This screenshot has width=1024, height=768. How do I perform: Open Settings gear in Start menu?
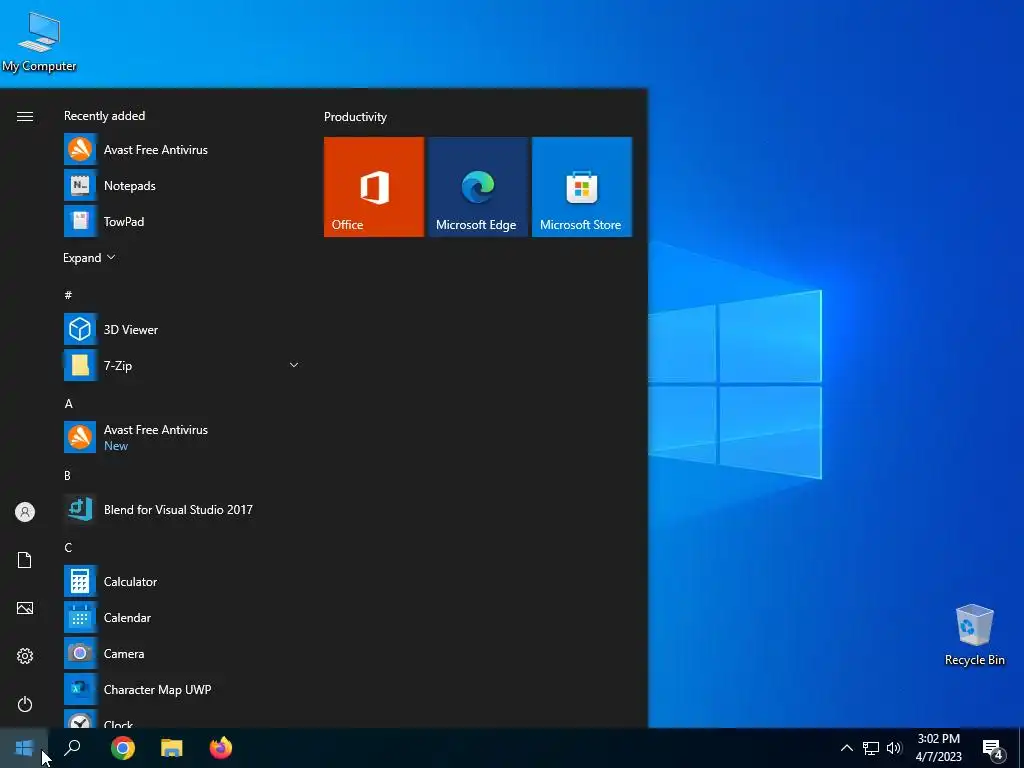25,656
